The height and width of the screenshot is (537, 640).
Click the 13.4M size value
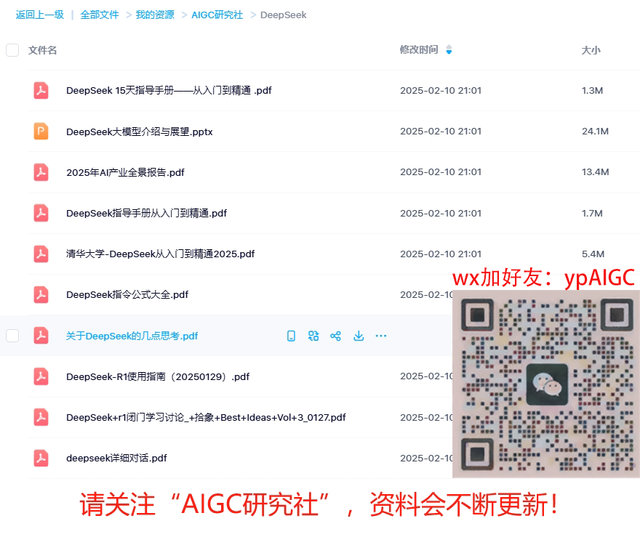pyautogui.click(x=595, y=172)
